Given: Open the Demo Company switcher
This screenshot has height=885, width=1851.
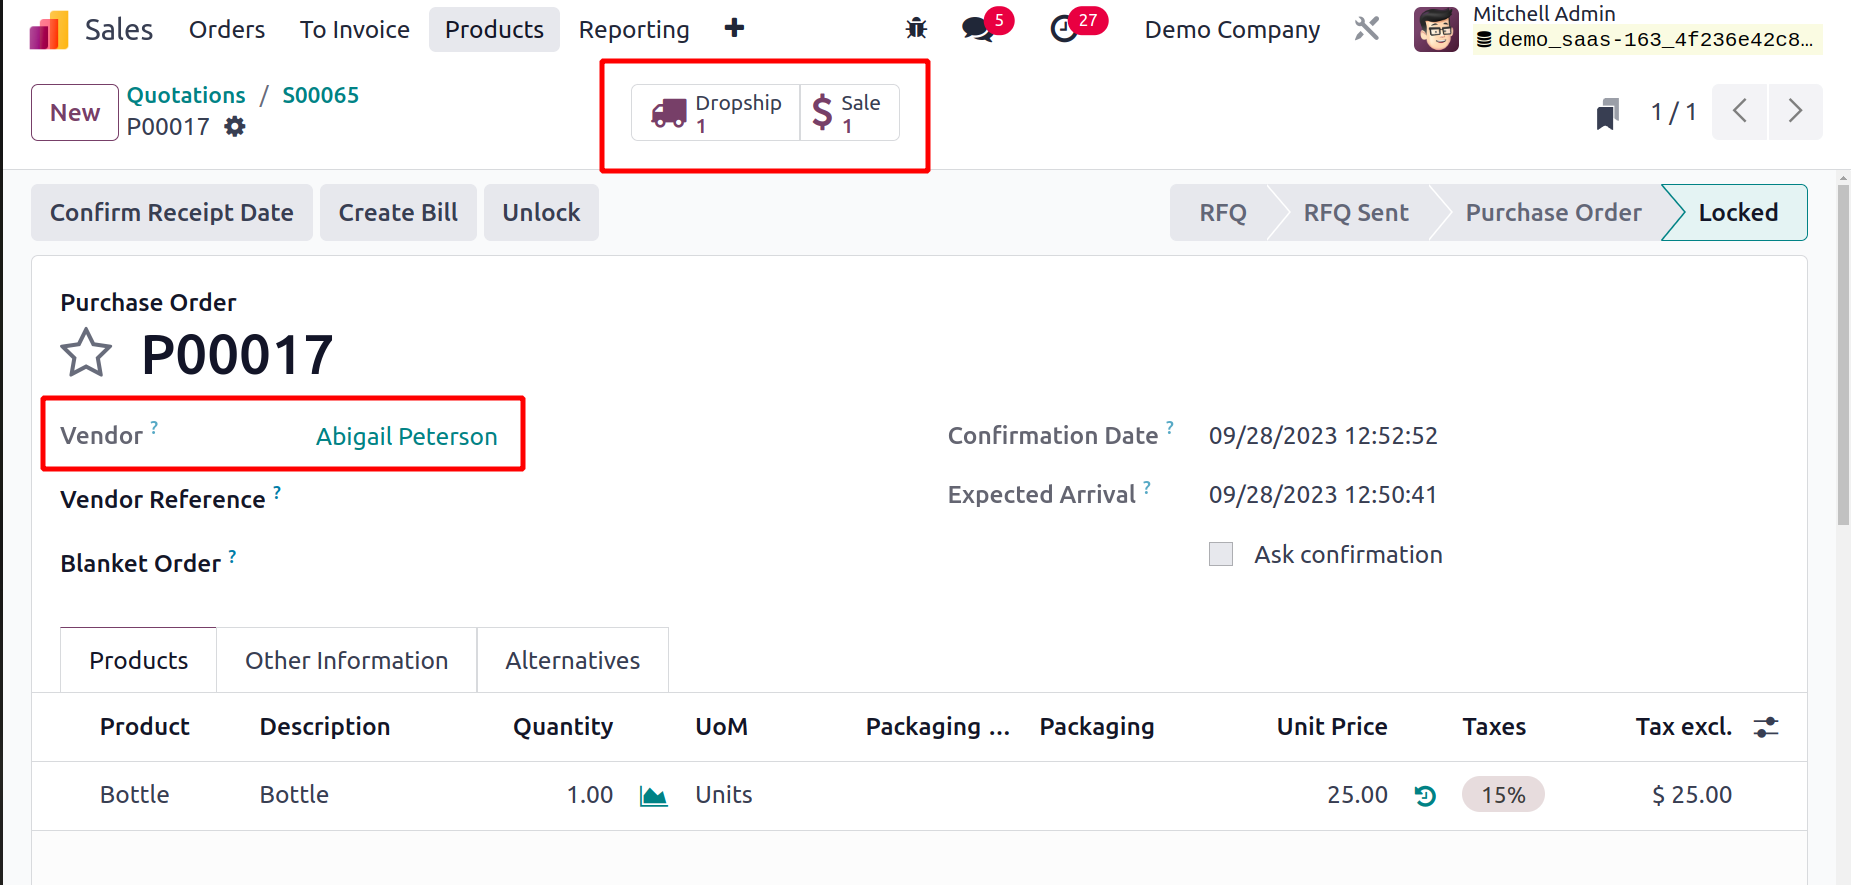Looking at the screenshot, I should (x=1232, y=30).
